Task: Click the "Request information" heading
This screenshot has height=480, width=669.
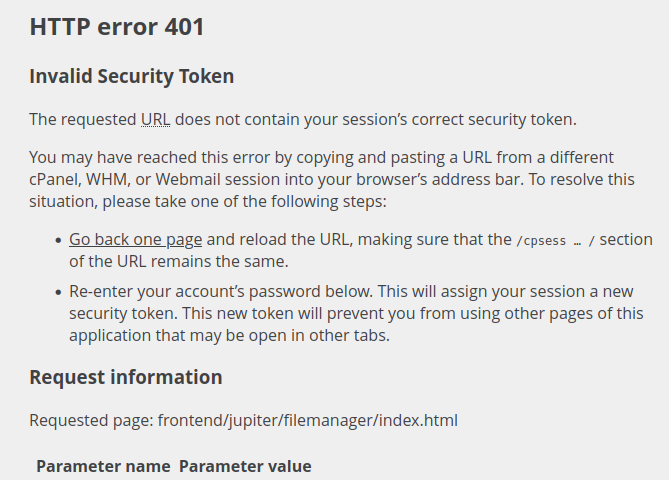Action: [x=126, y=377]
